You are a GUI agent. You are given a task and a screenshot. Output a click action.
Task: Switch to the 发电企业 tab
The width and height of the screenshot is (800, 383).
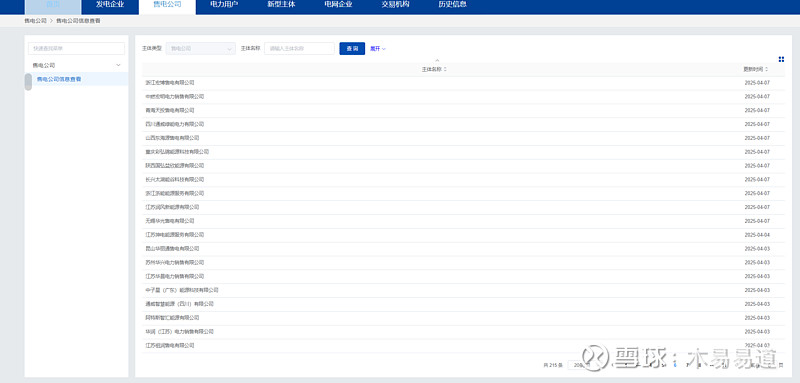pos(110,5)
